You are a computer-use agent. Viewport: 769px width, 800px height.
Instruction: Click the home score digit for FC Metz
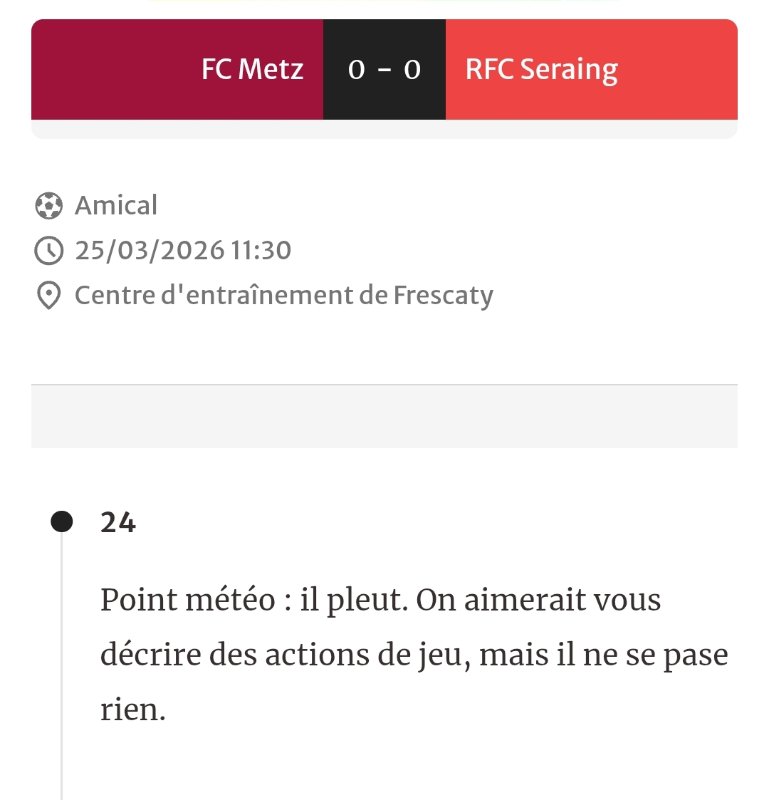click(x=356, y=70)
